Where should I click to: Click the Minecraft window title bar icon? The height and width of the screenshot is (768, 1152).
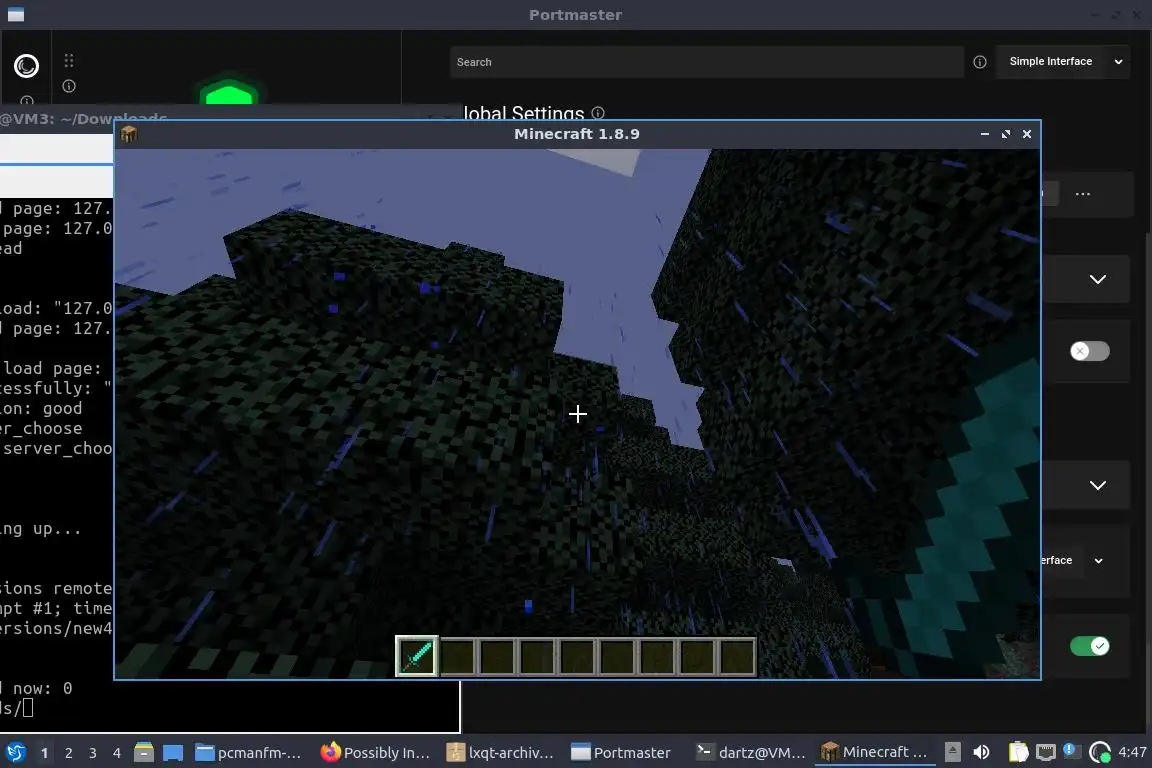pos(129,134)
